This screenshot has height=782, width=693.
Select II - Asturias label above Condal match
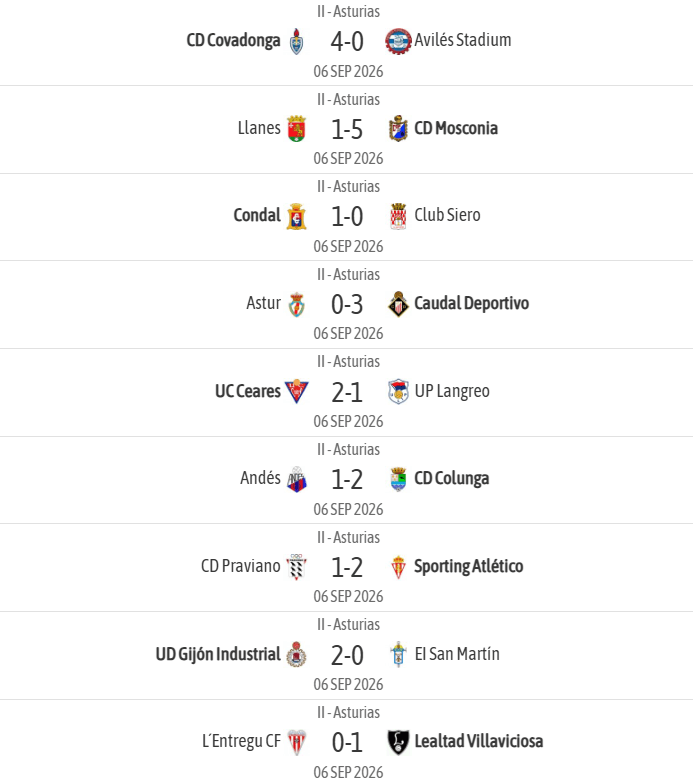click(348, 187)
